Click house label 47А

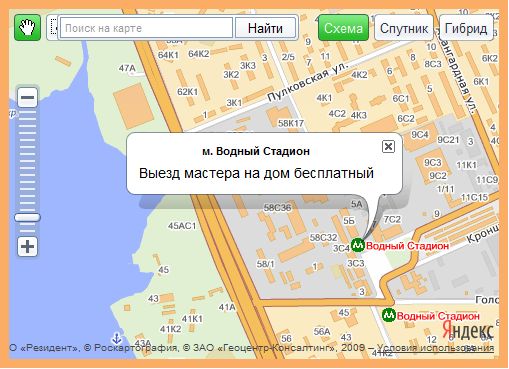[x=127, y=68]
